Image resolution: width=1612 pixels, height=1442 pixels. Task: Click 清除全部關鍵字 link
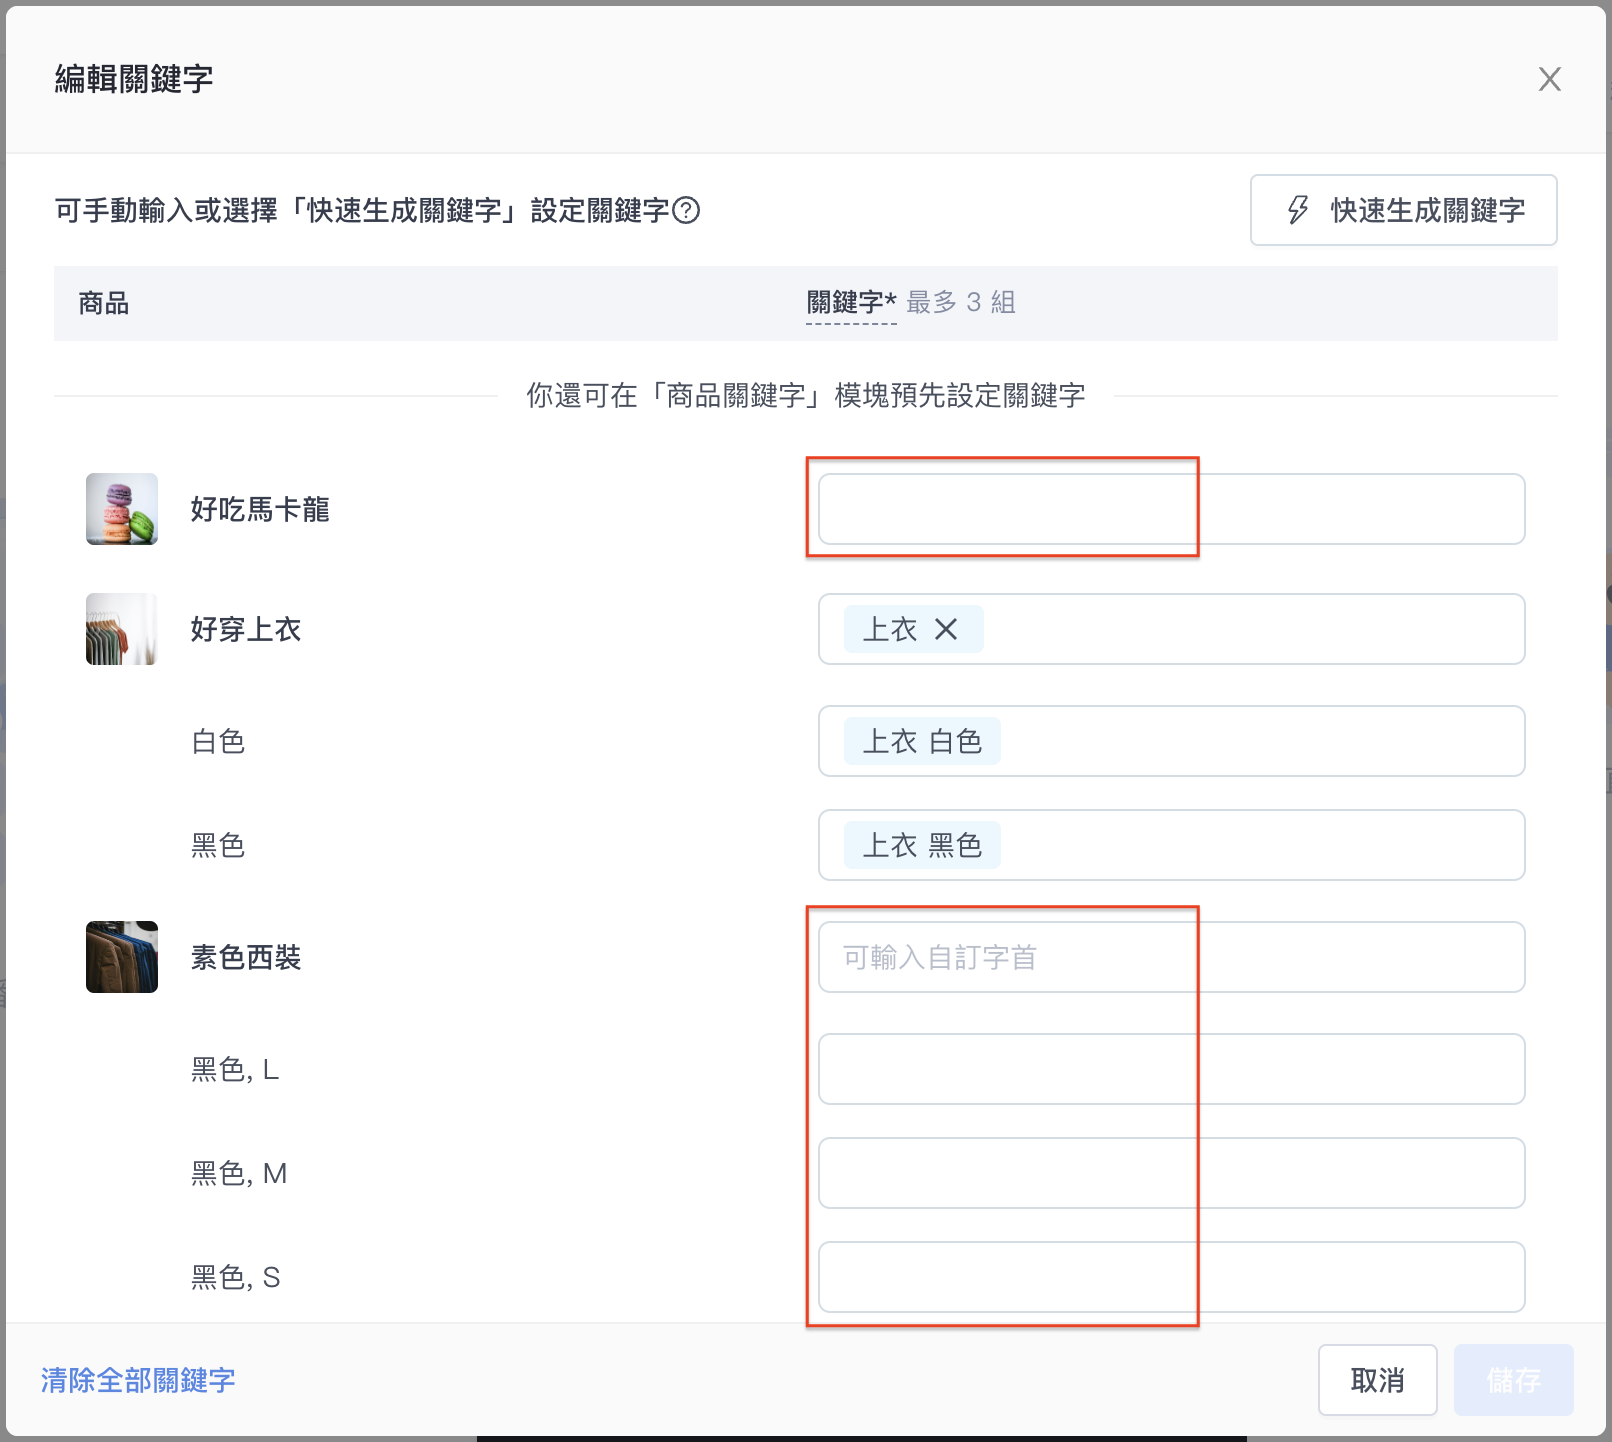[x=138, y=1380]
